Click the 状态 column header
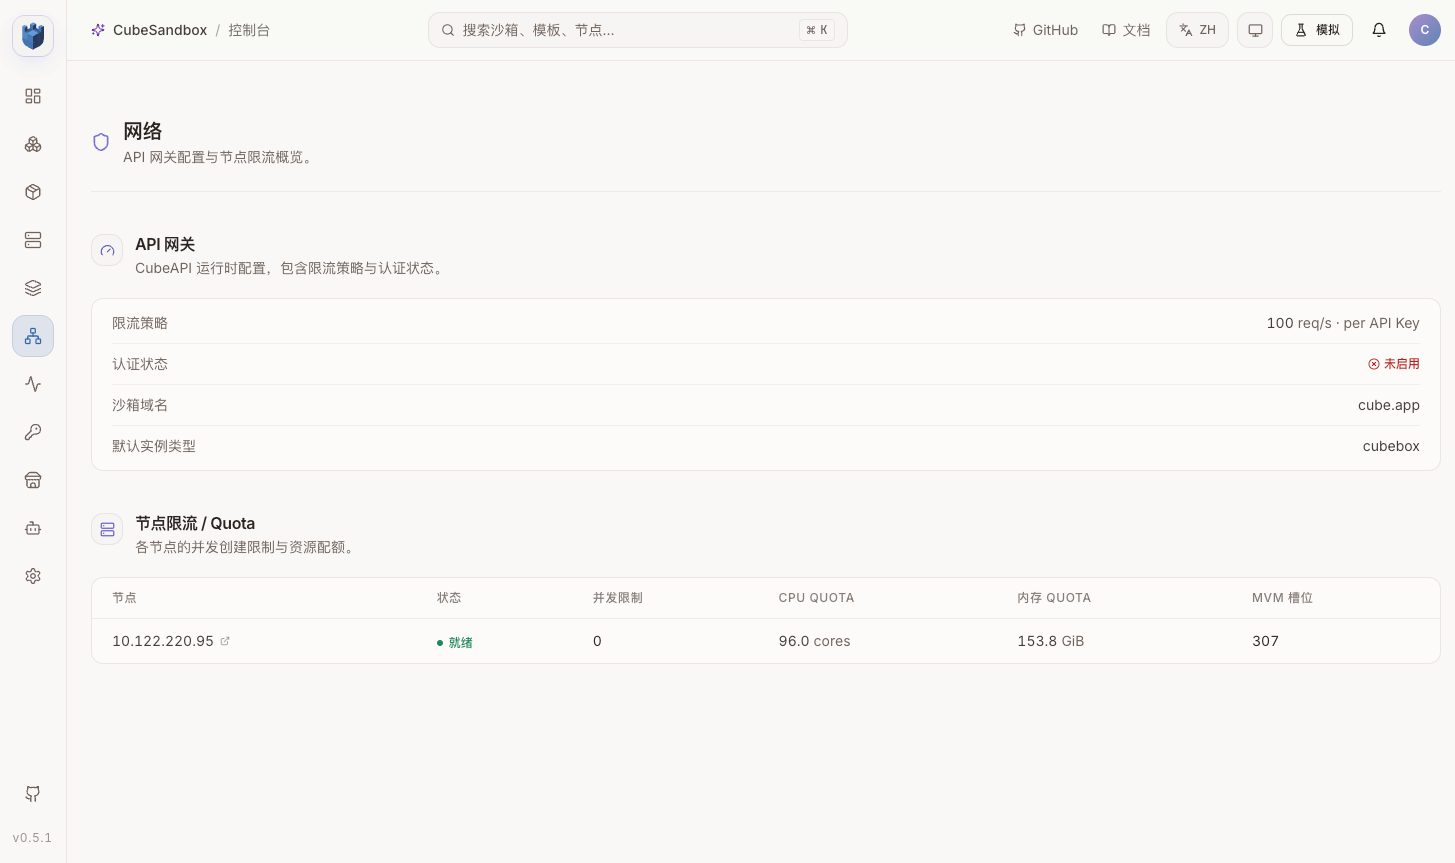 pyautogui.click(x=449, y=598)
